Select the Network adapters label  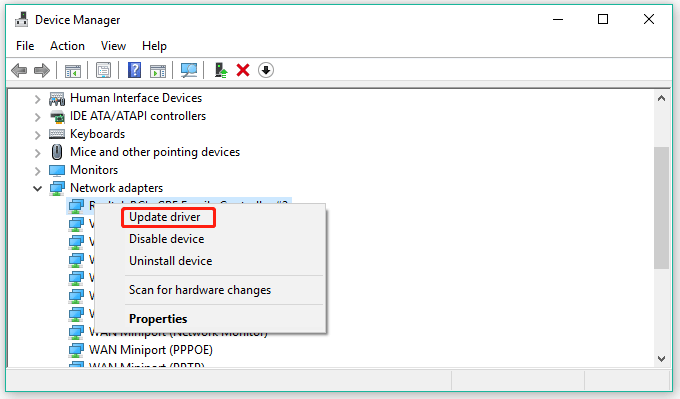117,188
